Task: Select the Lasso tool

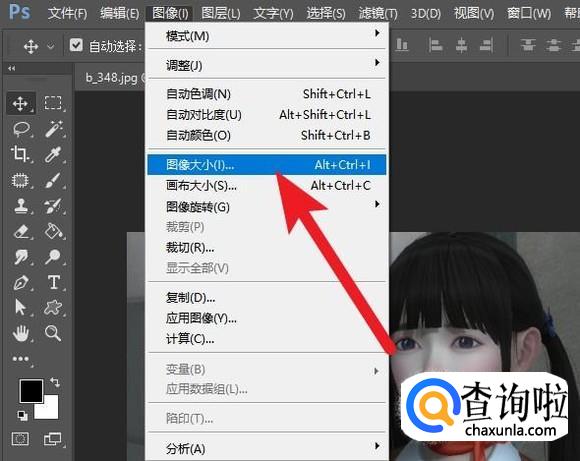Action: [x=21, y=129]
